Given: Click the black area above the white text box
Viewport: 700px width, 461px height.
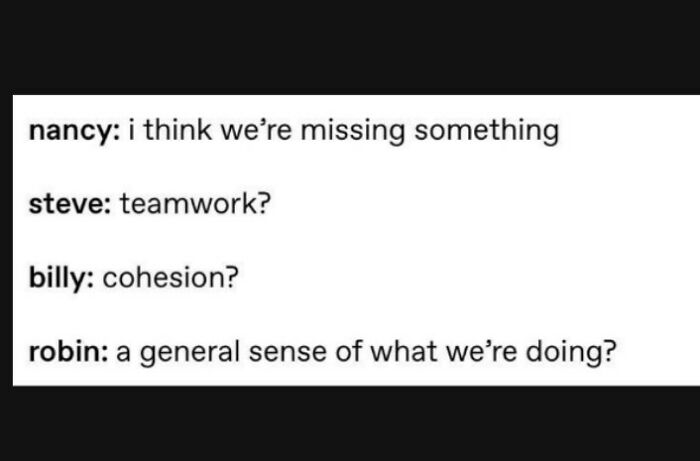Looking at the screenshot, I should (350, 45).
